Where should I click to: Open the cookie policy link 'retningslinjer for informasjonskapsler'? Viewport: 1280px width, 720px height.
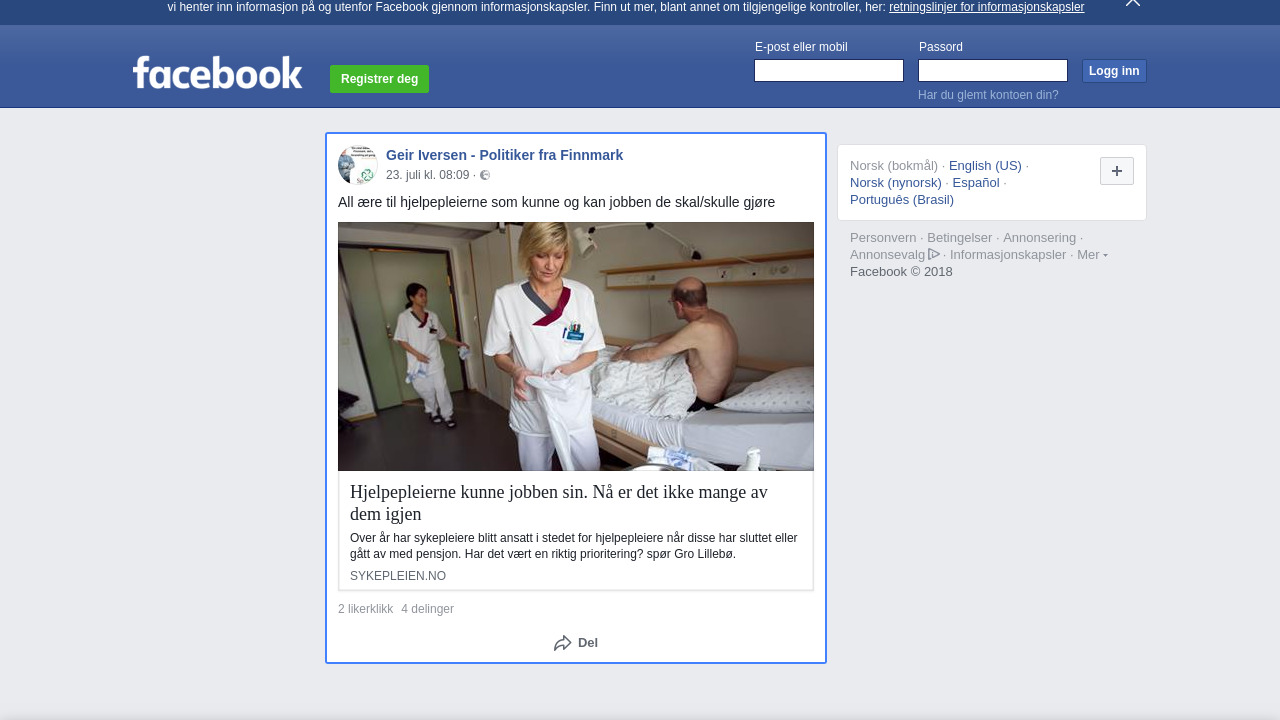pyautogui.click(x=986, y=7)
